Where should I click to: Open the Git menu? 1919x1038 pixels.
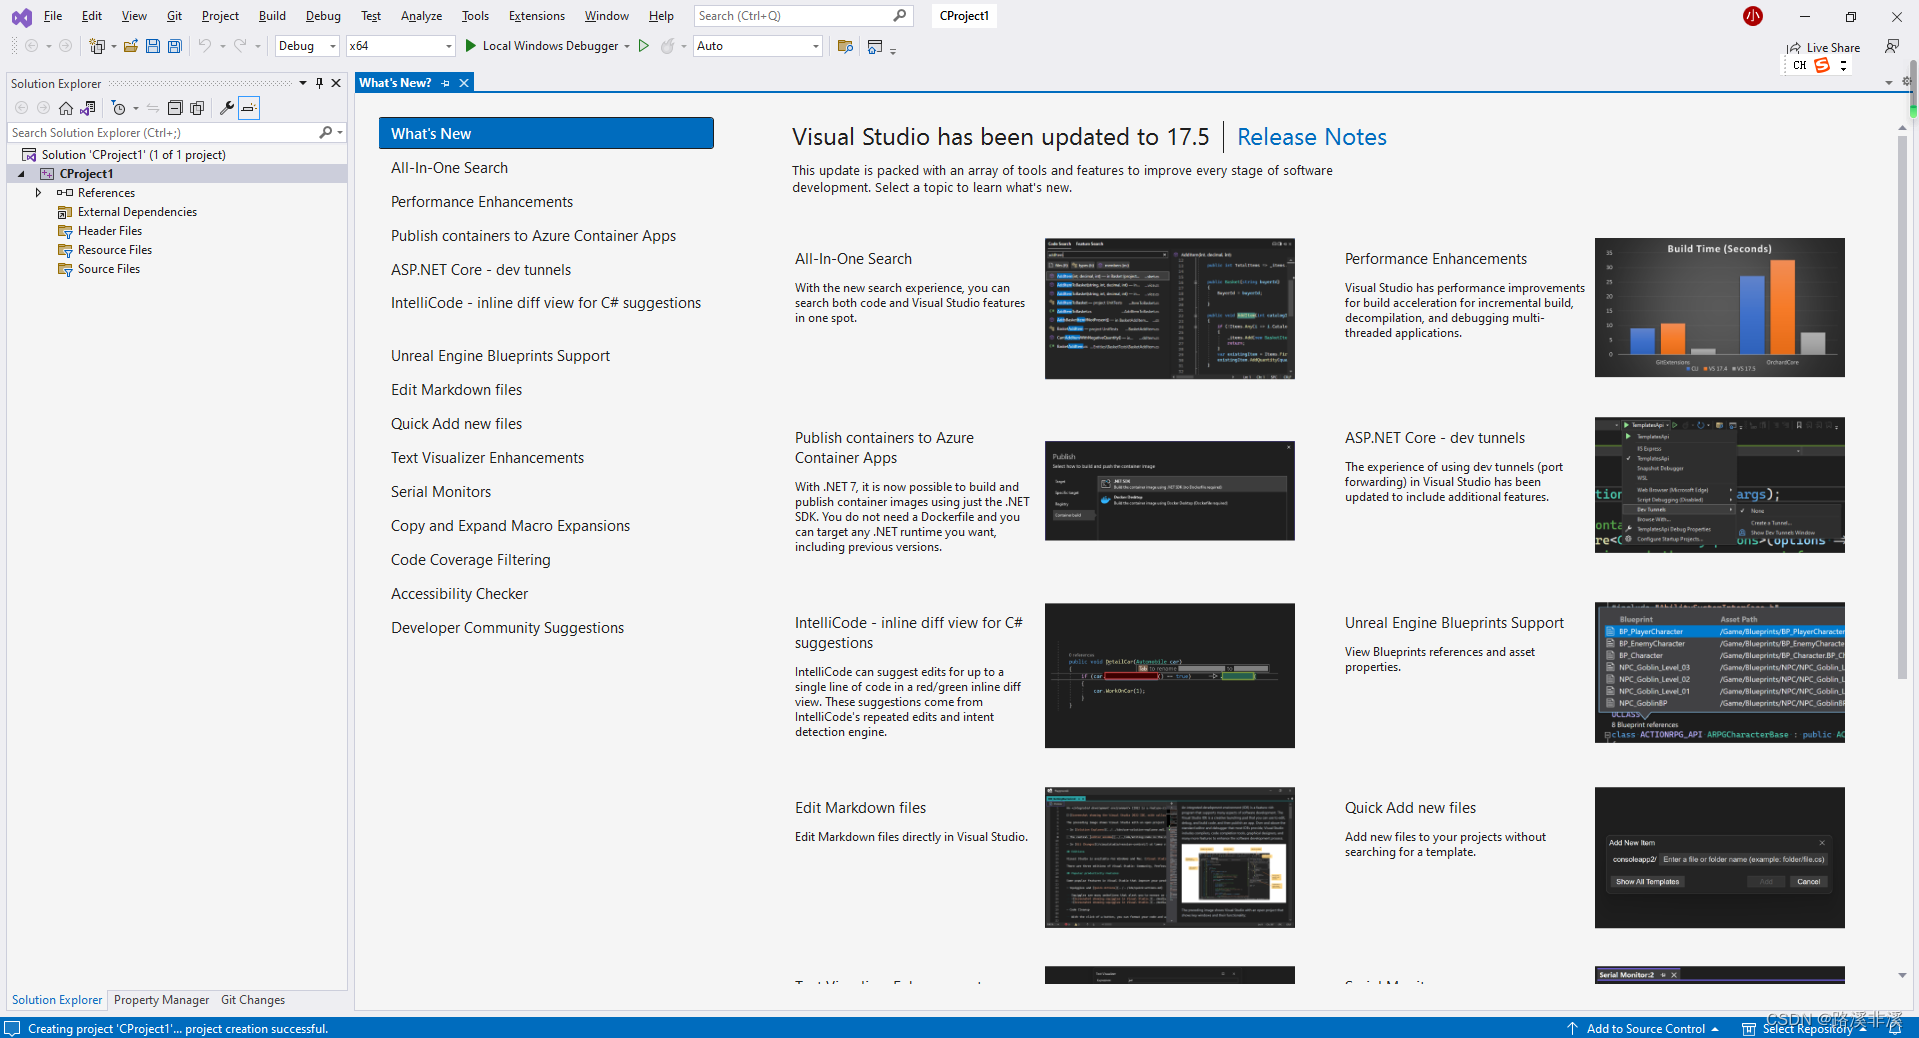174,16
